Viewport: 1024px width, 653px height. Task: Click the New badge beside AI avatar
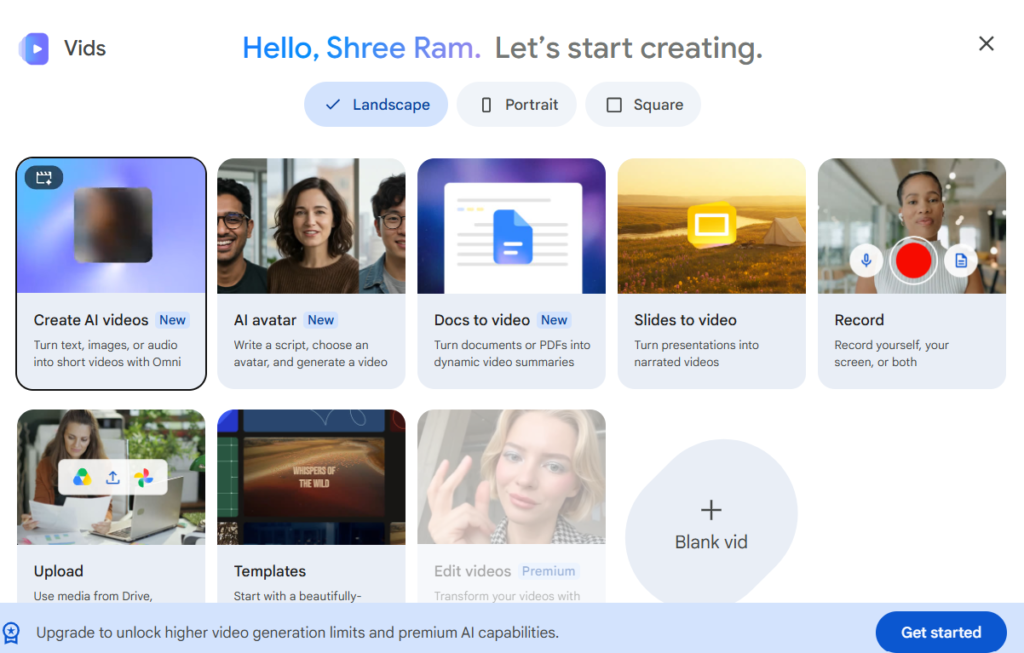click(x=321, y=320)
